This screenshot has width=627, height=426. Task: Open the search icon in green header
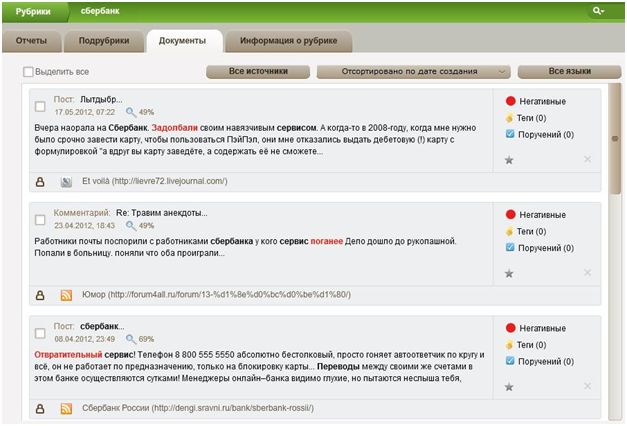pyautogui.click(x=598, y=11)
